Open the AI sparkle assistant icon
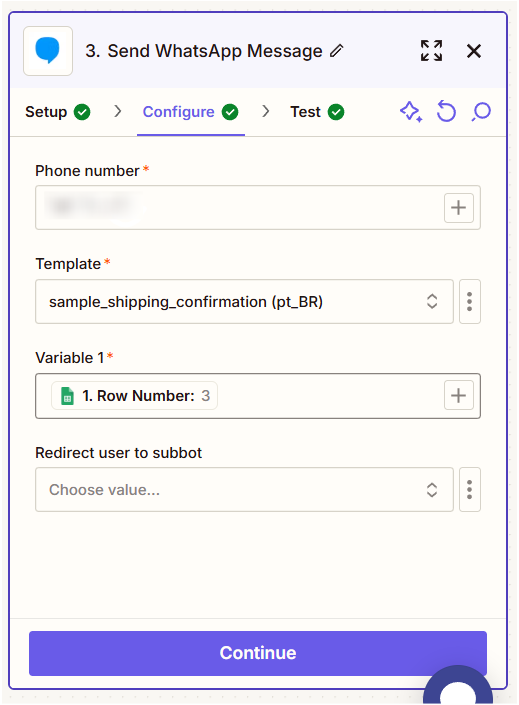The image size is (519, 705). pyautogui.click(x=411, y=112)
